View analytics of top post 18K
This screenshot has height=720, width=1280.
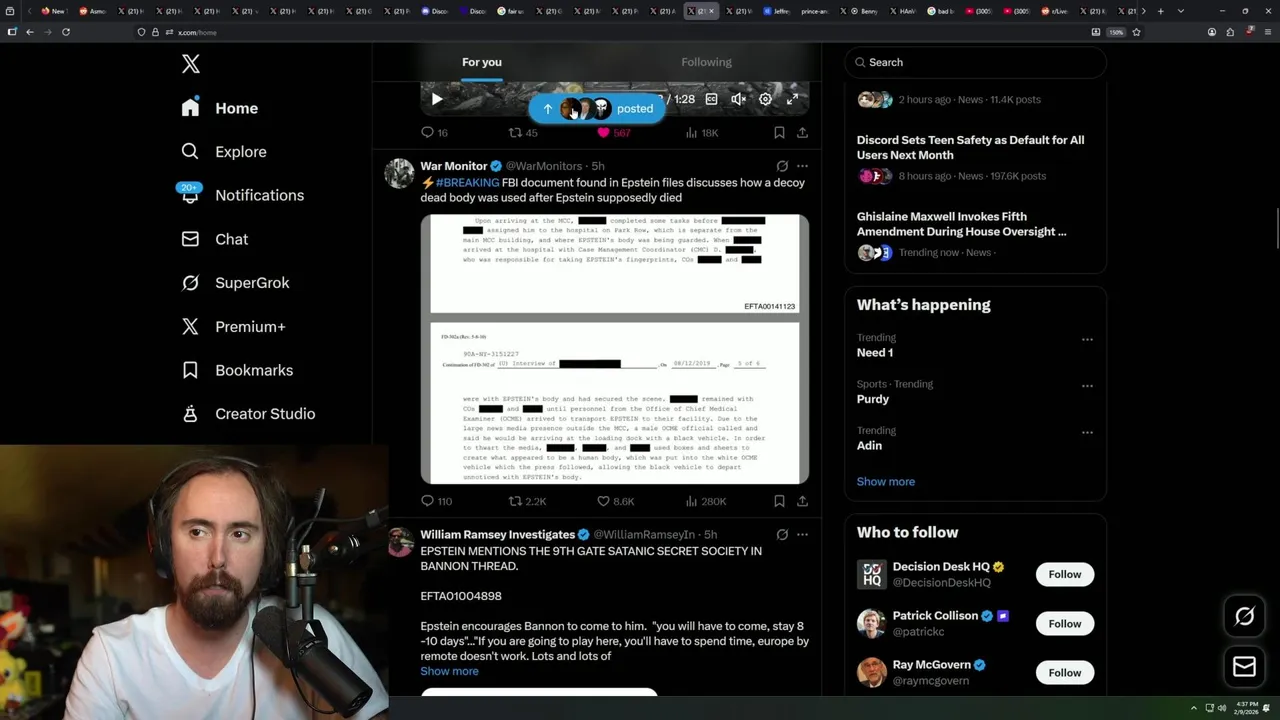701,133
